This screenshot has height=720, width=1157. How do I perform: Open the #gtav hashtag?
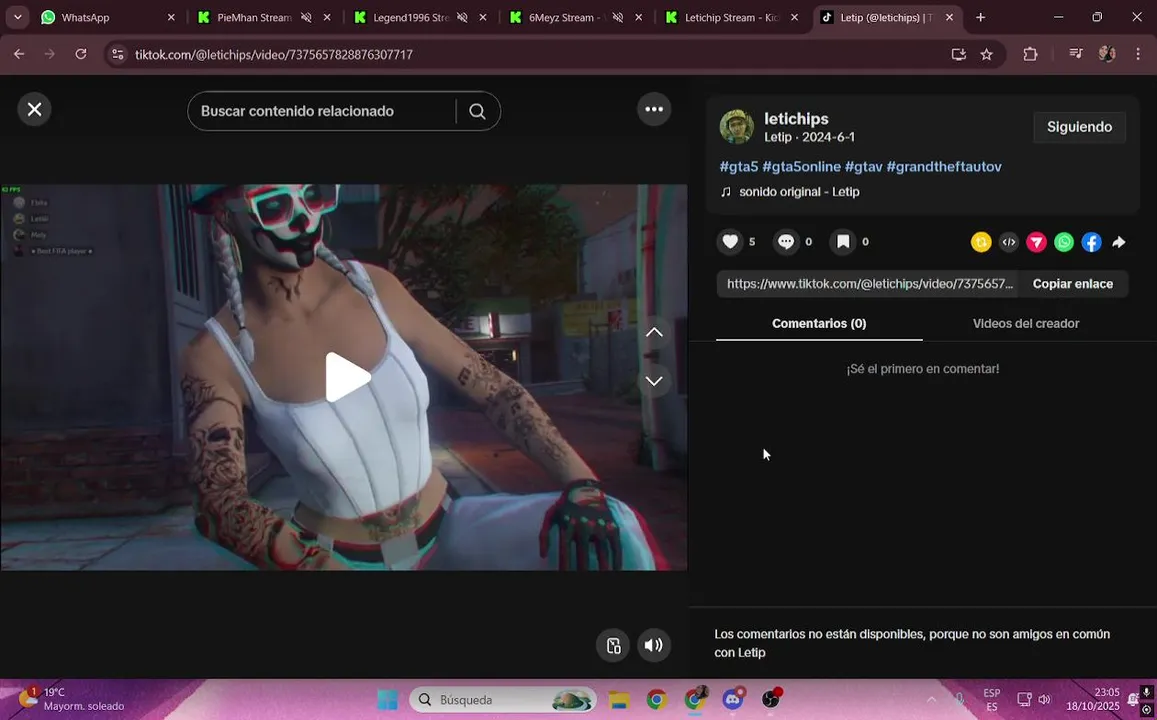(863, 167)
